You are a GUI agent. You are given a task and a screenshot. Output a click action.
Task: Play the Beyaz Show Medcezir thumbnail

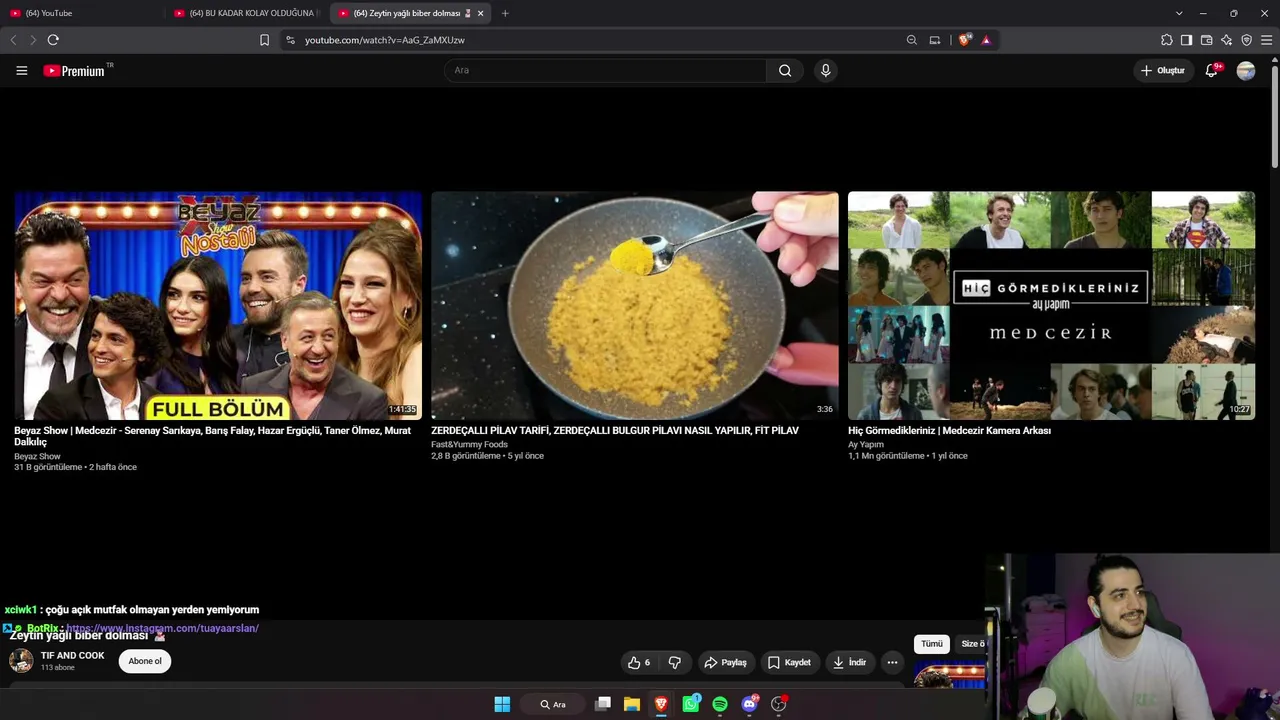tap(218, 306)
